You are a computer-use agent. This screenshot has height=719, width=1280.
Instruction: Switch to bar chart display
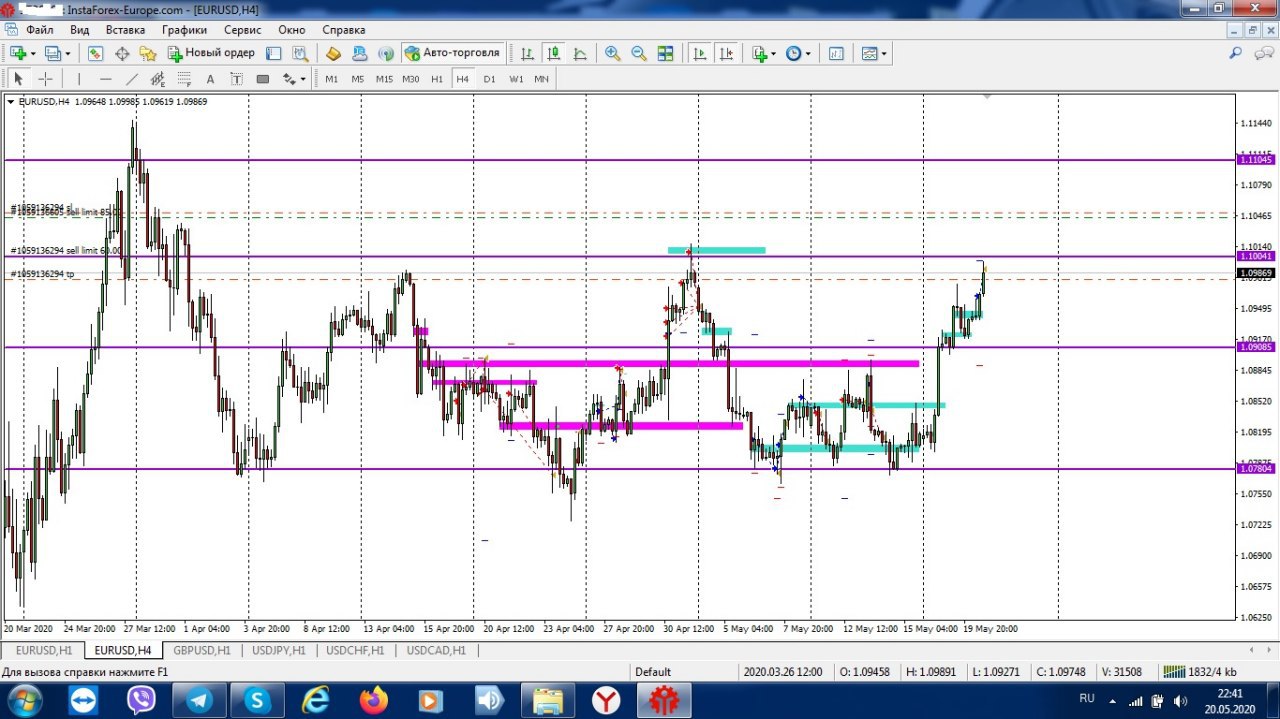[x=527, y=53]
